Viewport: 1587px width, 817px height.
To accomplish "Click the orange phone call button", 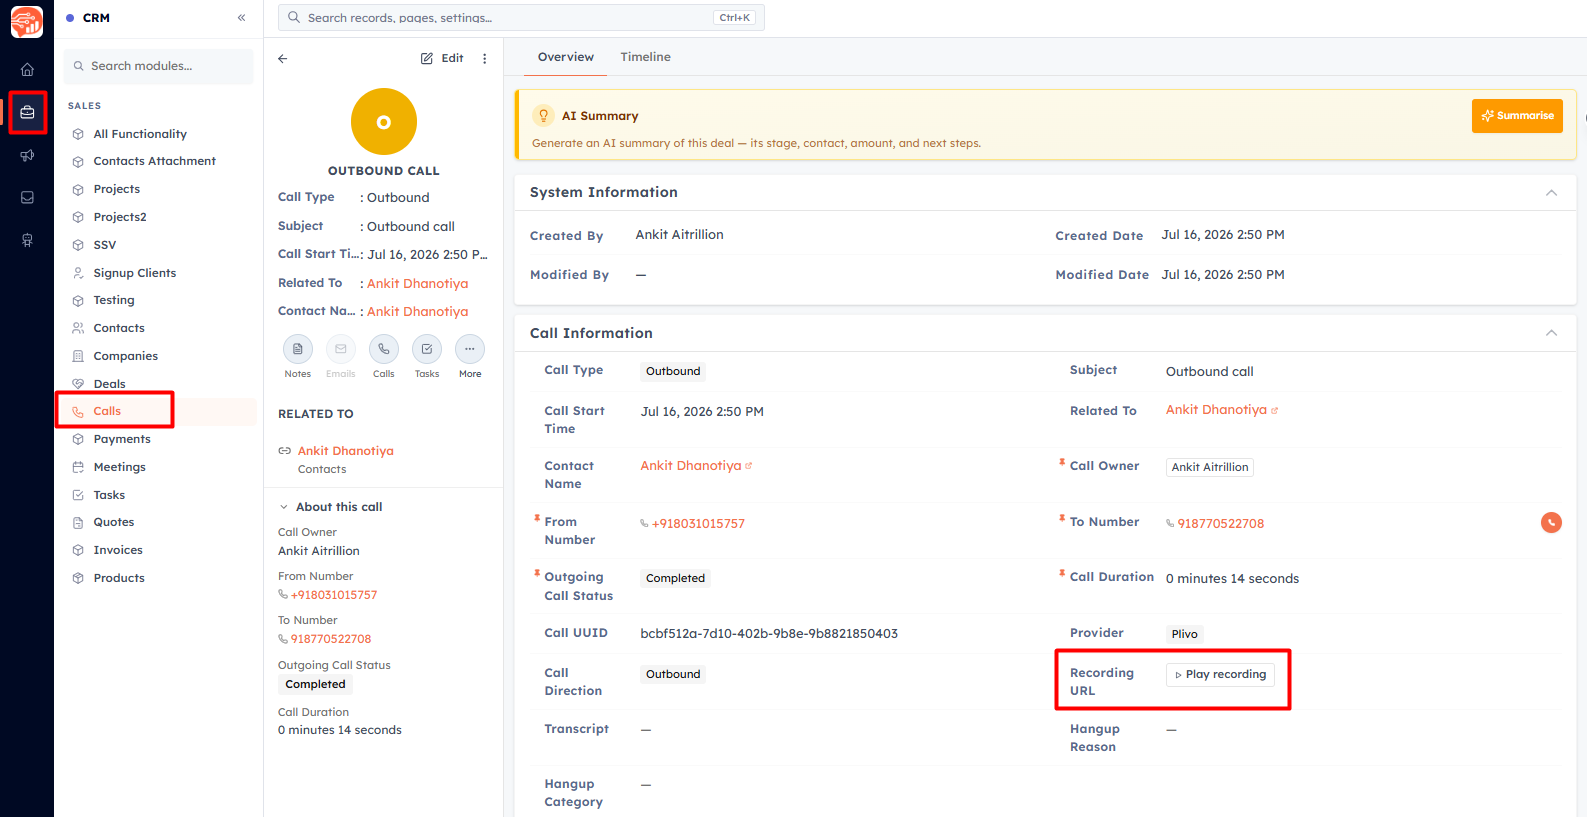I will [x=1551, y=522].
